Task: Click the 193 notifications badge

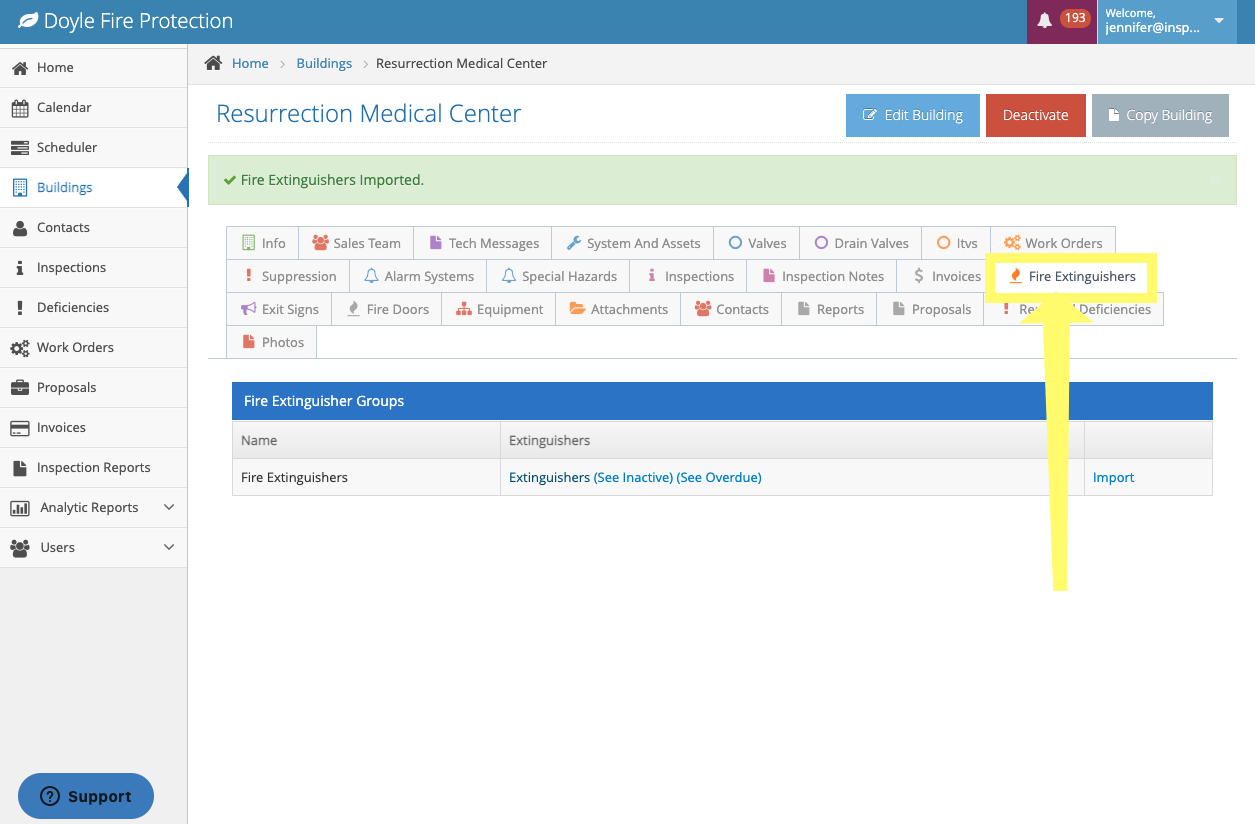Action: tap(1075, 19)
